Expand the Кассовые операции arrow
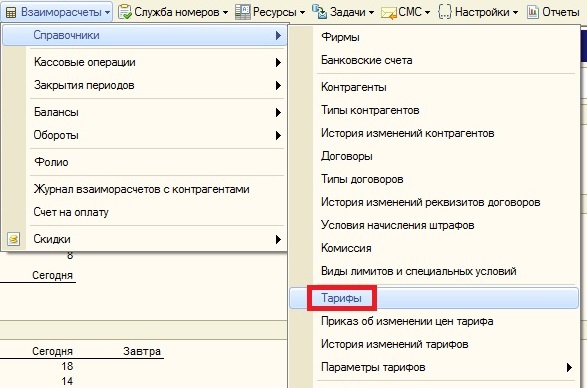The image size is (587, 388). [x=278, y=63]
